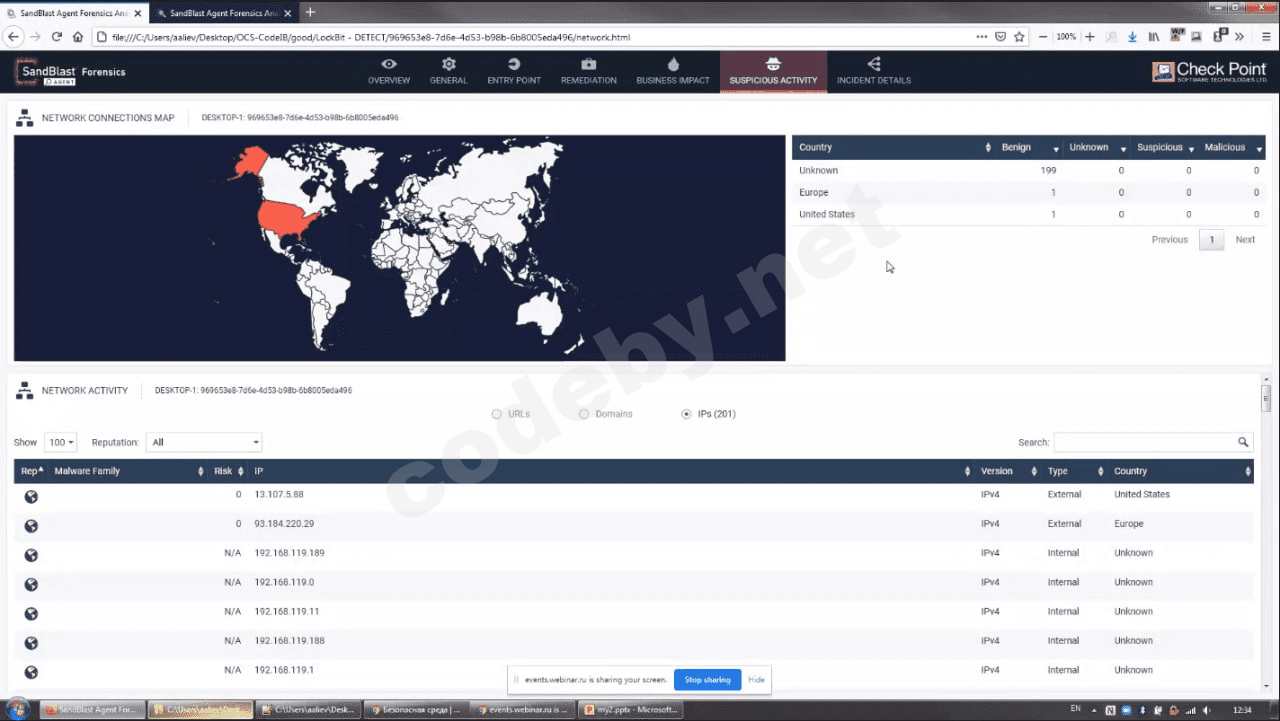Click the EN language indicator in tray
The width and height of the screenshot is (1280, 721).
point(1075,708)
